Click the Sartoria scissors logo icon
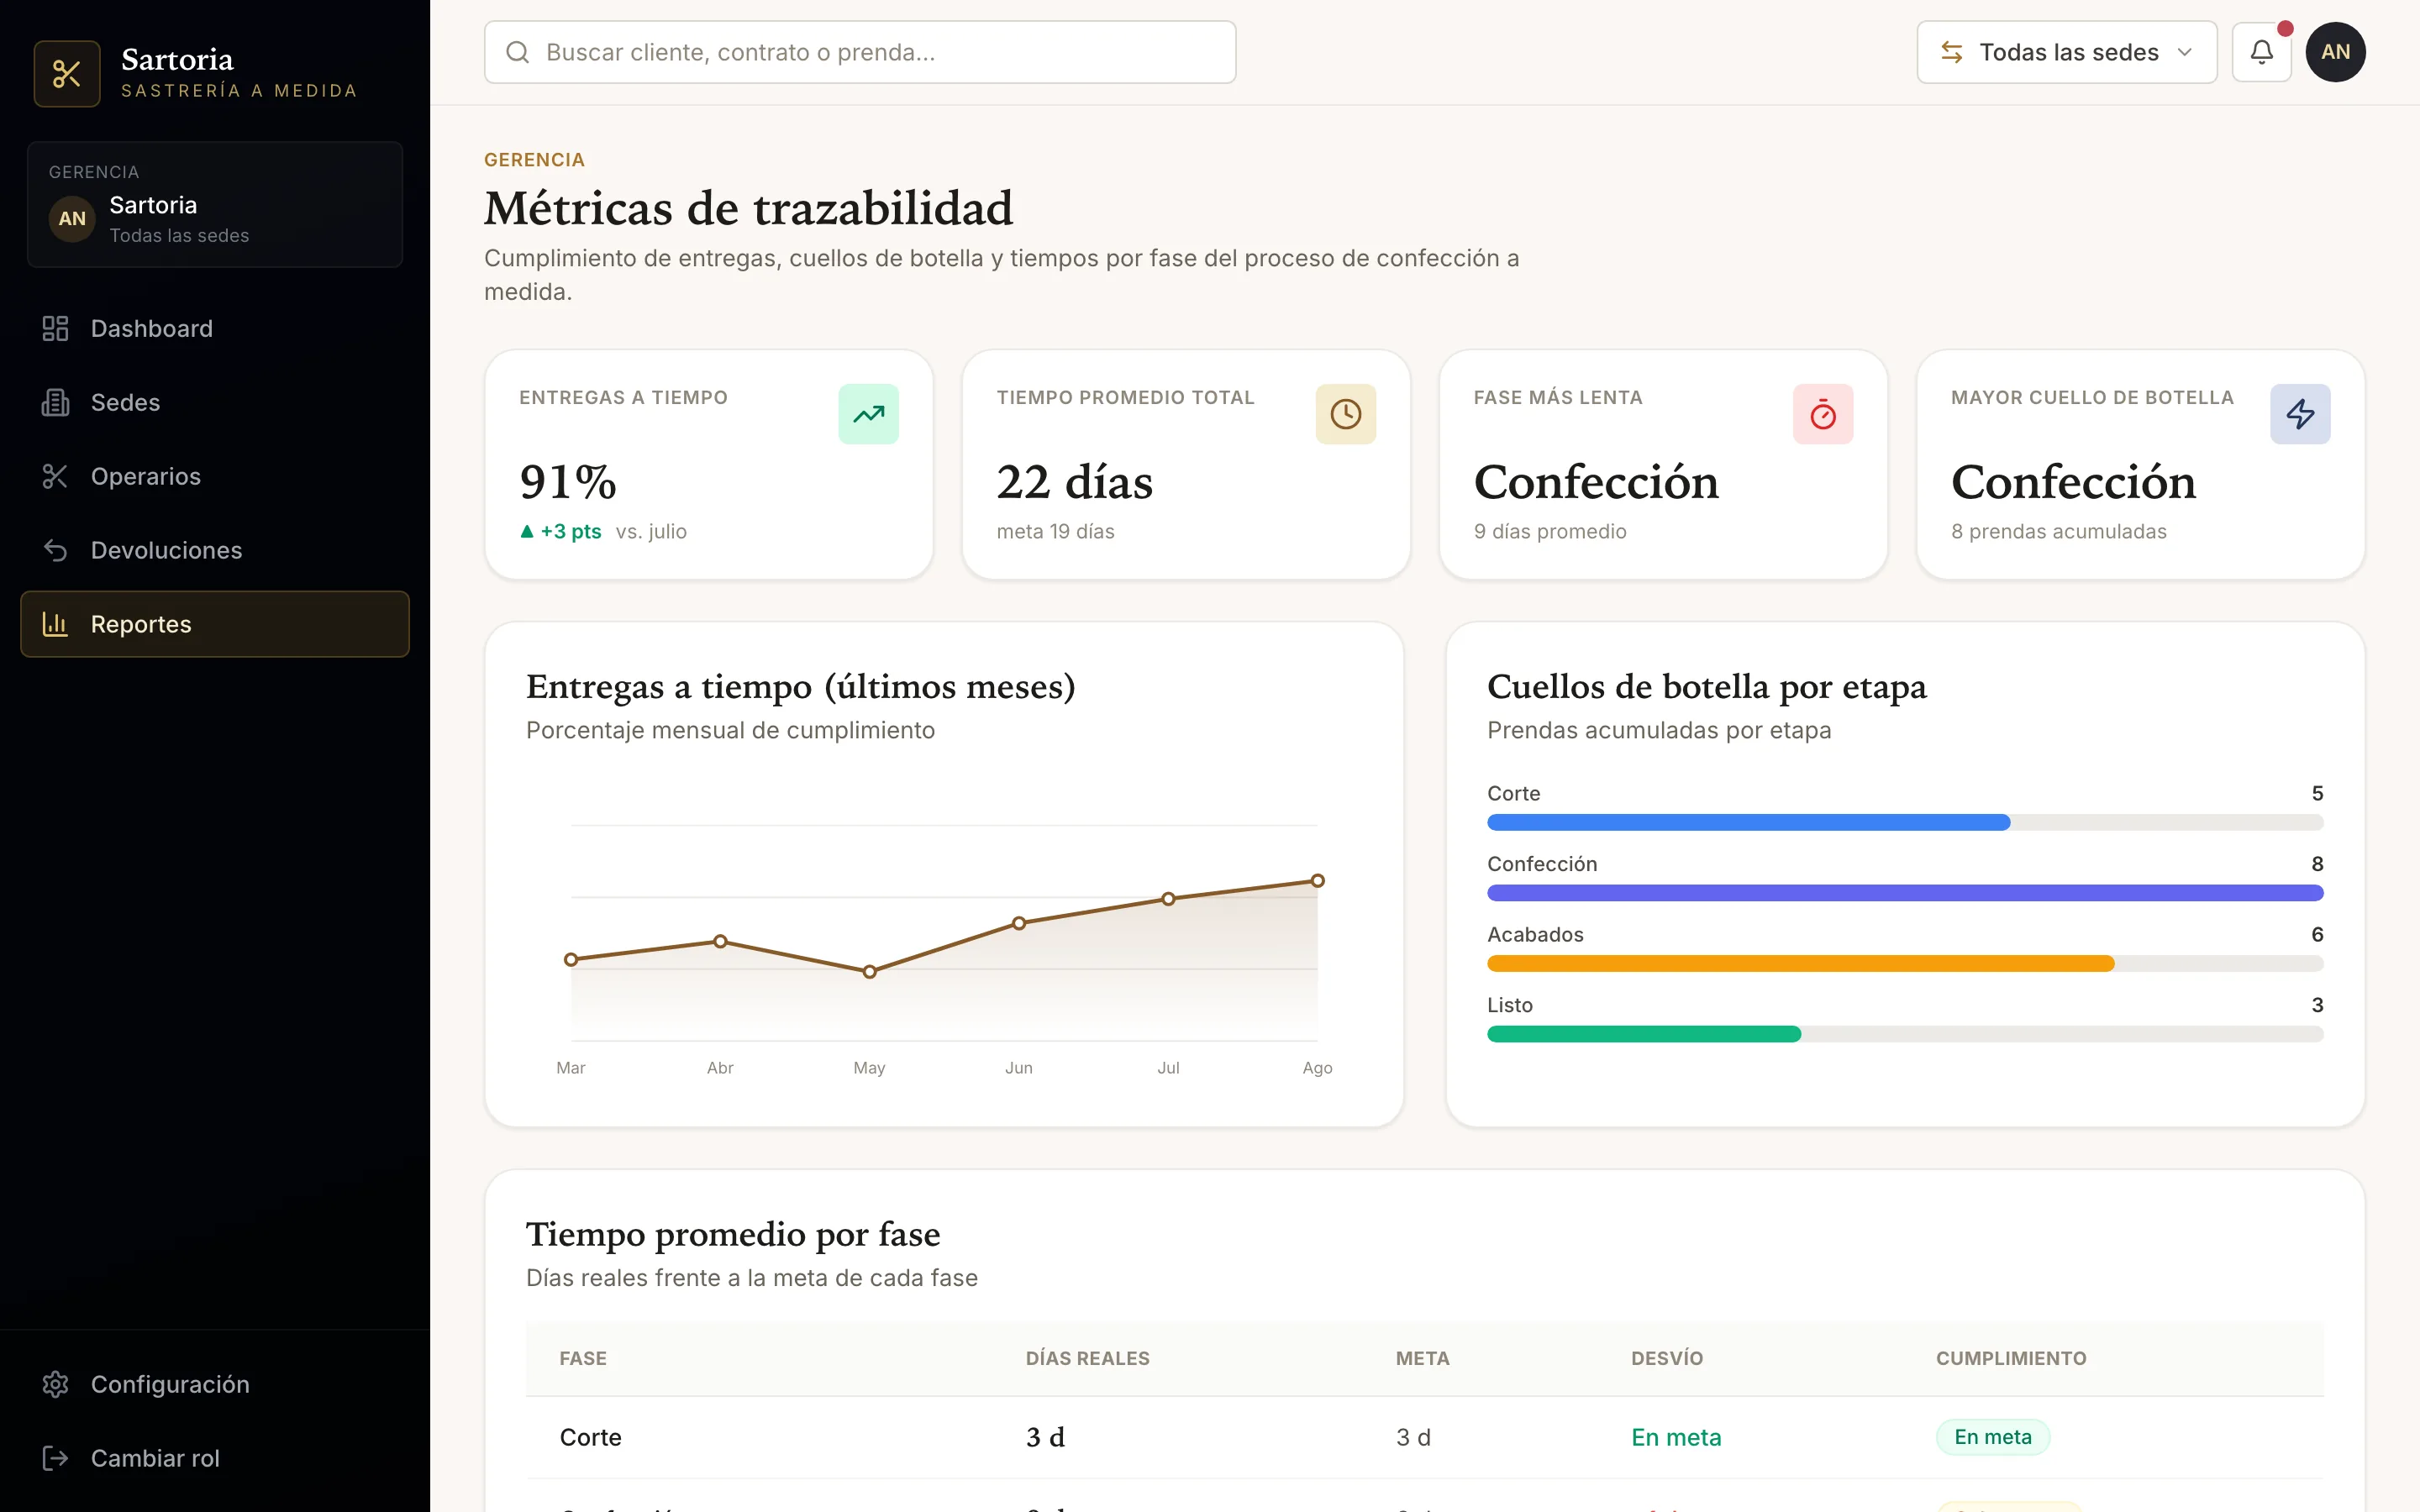2420x1512 pixels. coord(67,74)
